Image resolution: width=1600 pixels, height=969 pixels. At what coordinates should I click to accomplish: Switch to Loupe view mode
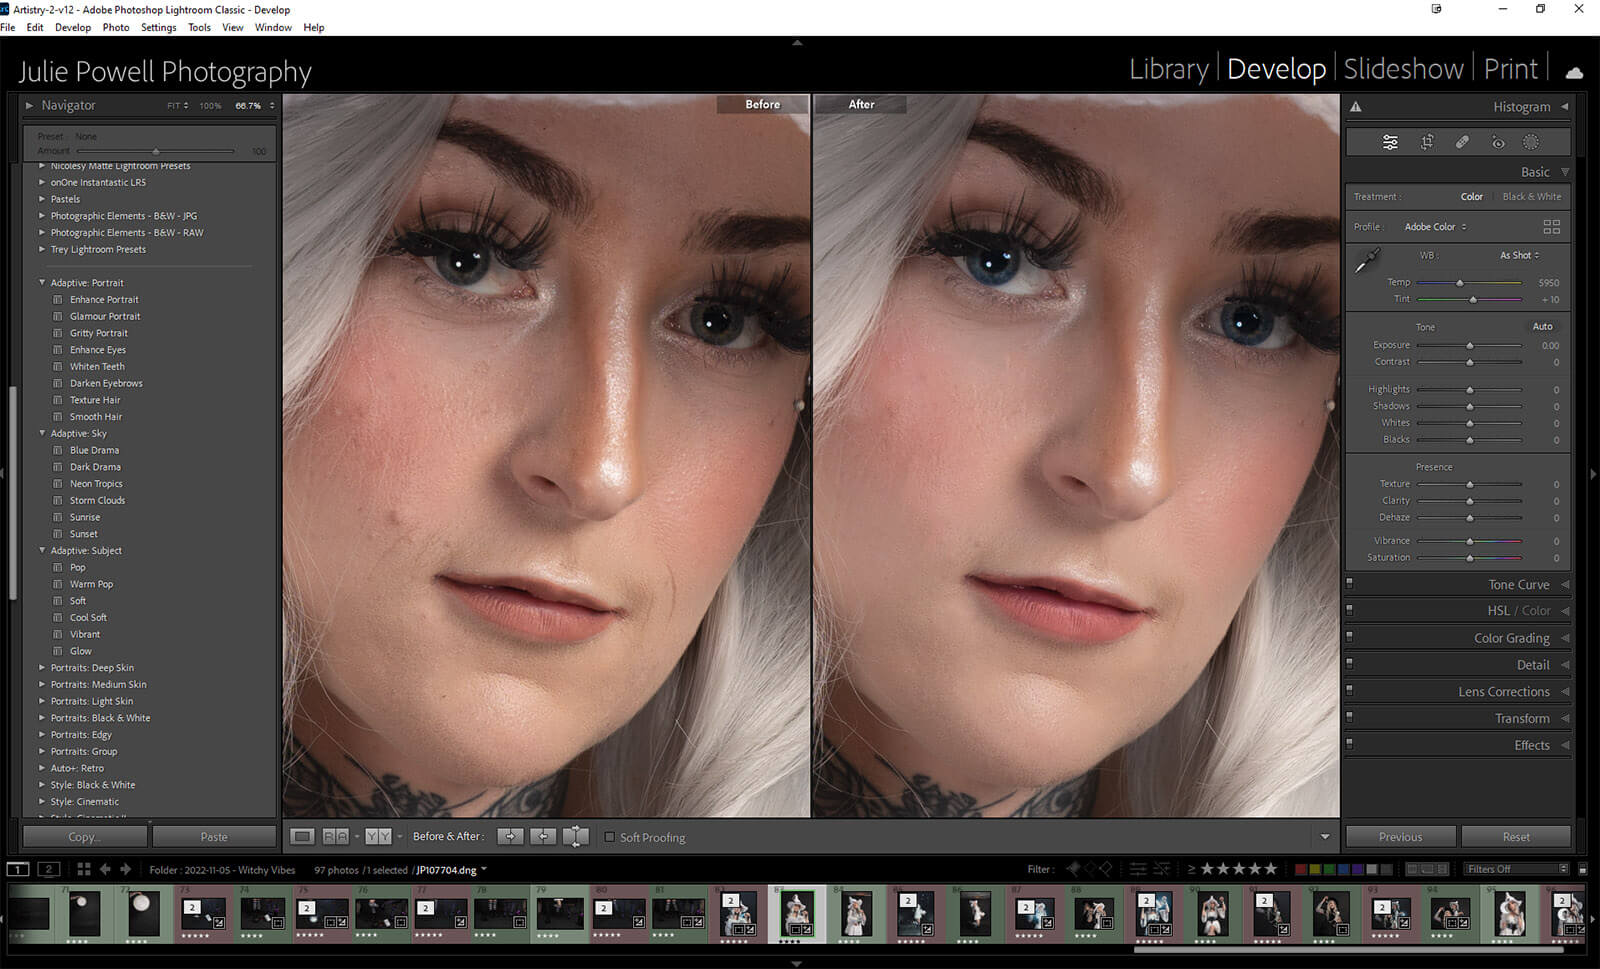(x=302, y=836)
